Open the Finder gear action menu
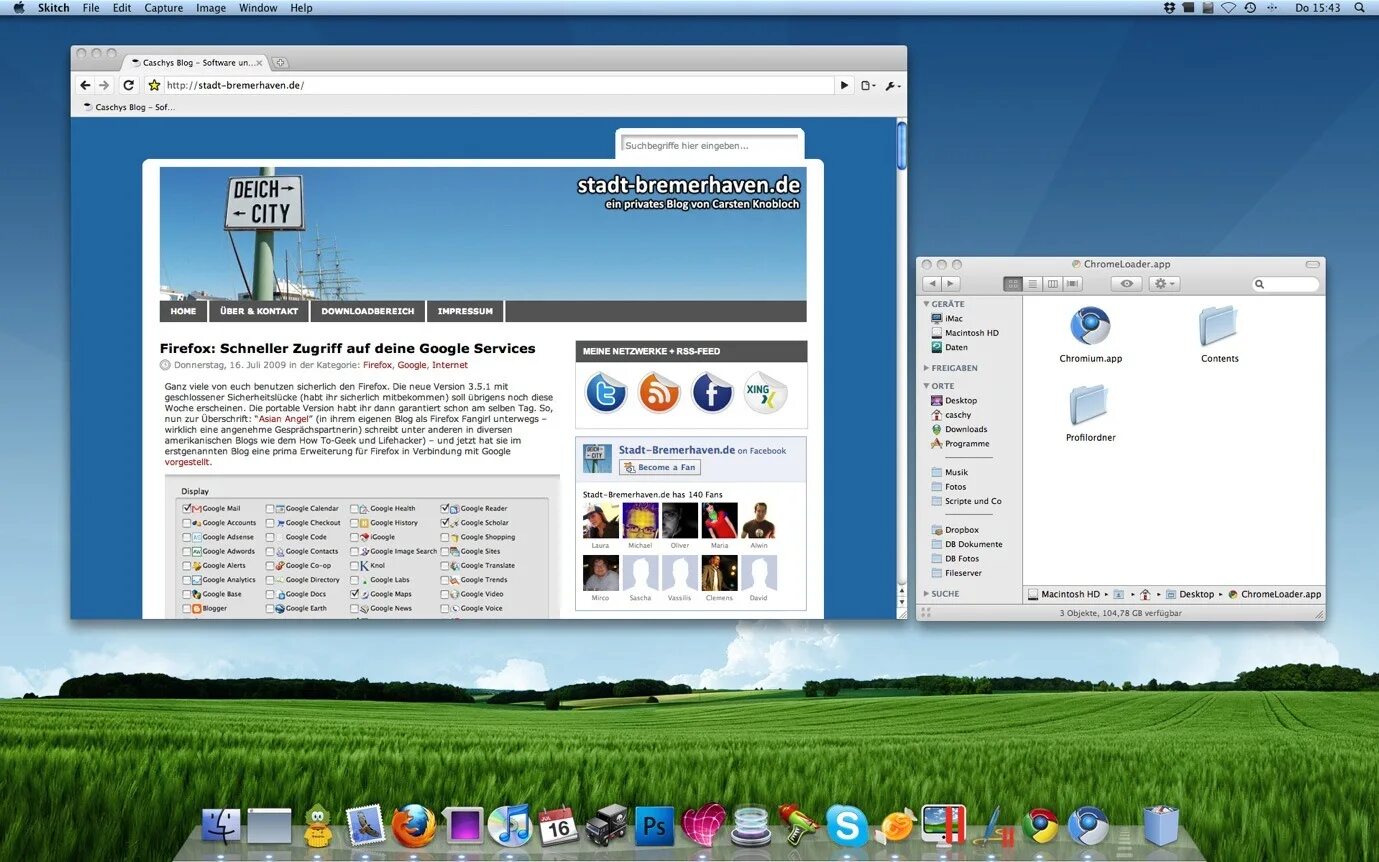Screen dimensions: 1379x862 (x=1165, y=284)
